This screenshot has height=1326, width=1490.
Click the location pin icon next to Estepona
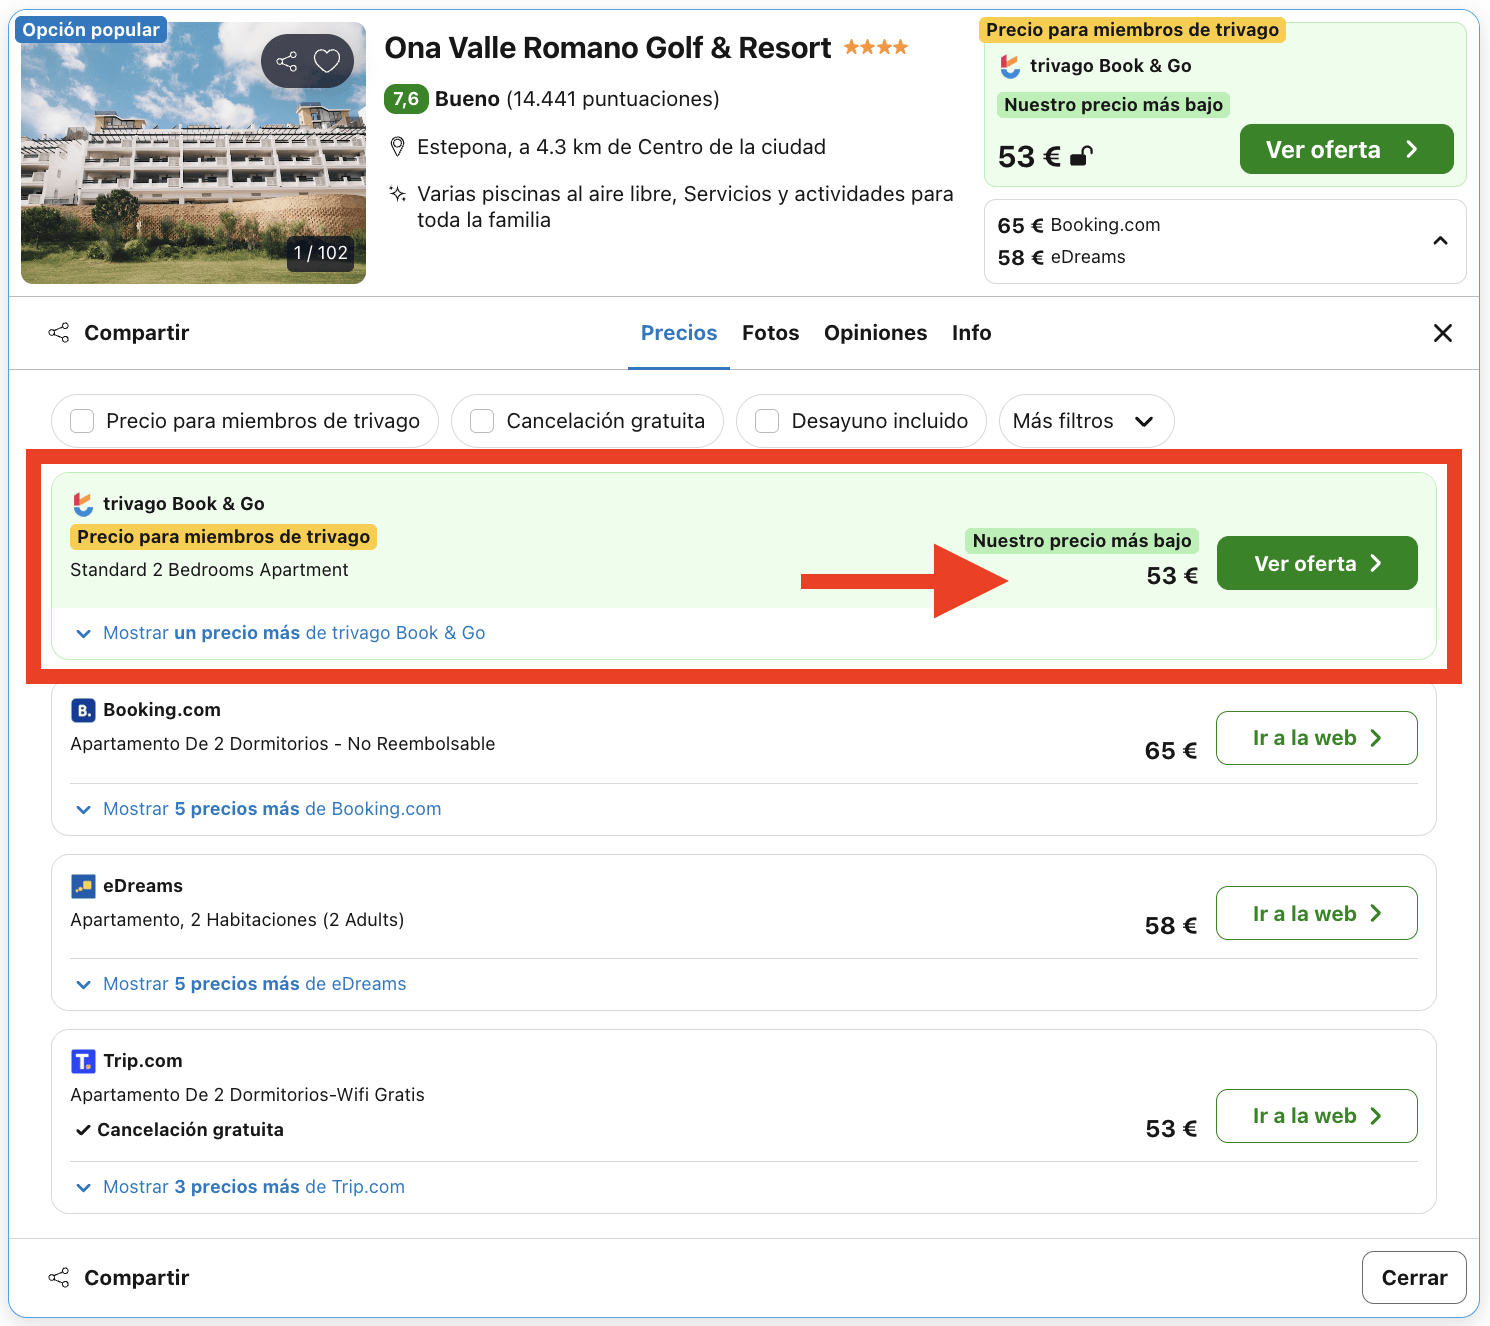tap(398, 146)
